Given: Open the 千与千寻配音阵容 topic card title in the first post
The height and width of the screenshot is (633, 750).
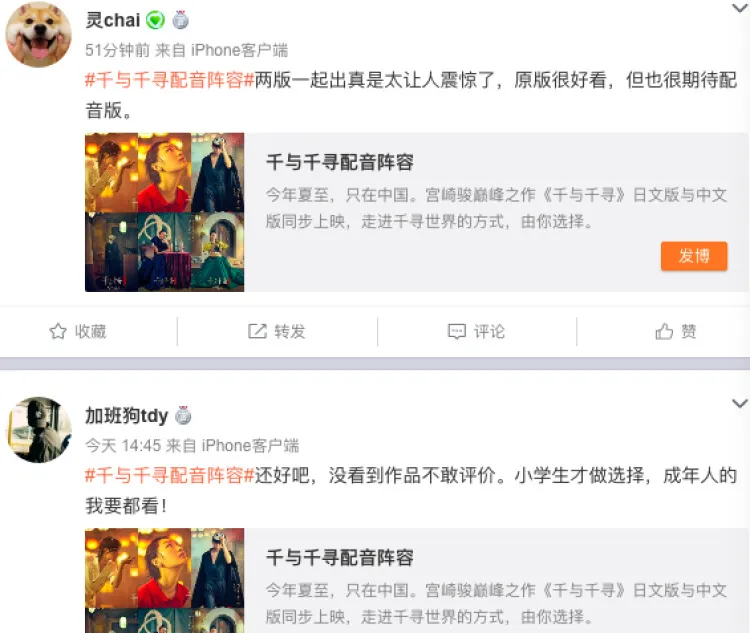Looking at the screenshot, I should pyautogui.click(x=340, y=162).
